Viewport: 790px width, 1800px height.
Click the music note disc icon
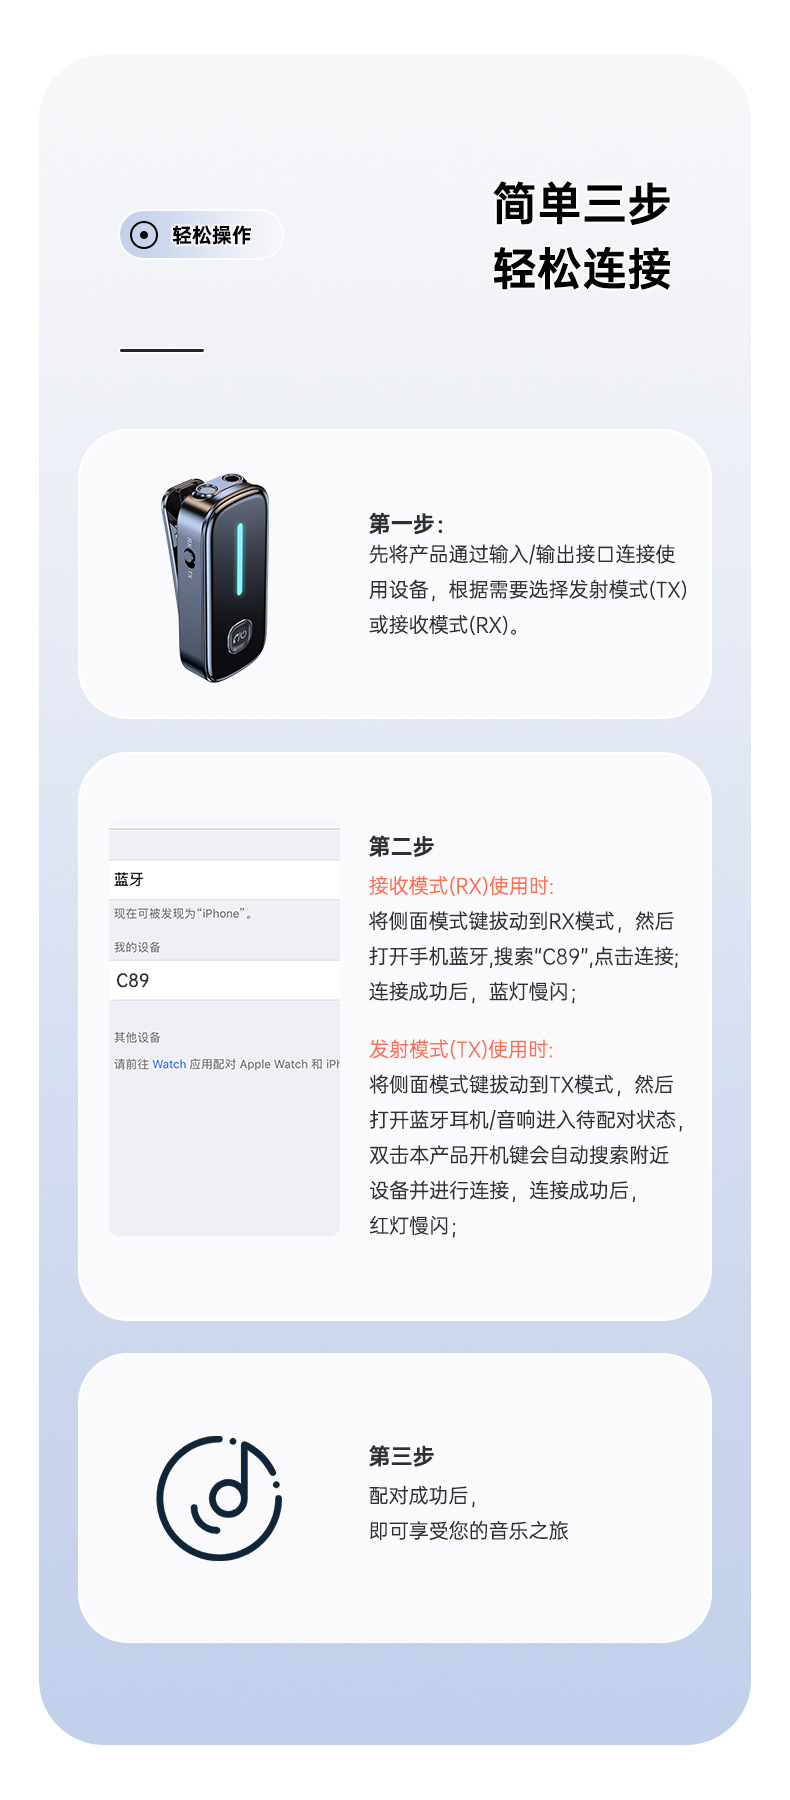pyautogui.click(x=219, y=1498)
